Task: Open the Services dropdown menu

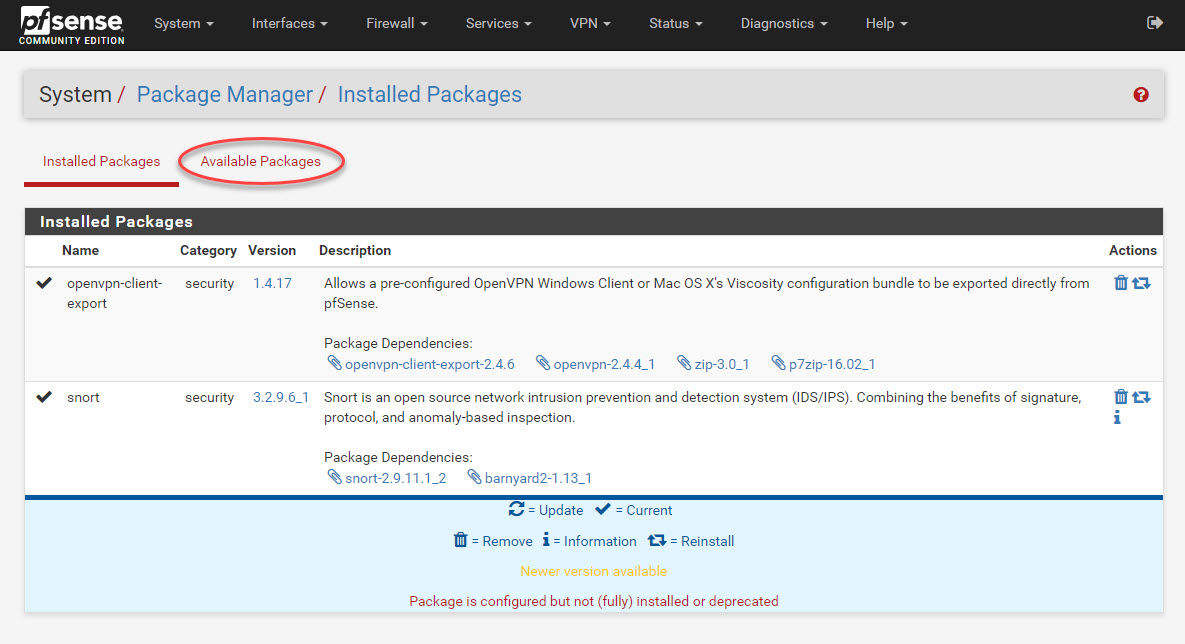Action: (499, 23)
